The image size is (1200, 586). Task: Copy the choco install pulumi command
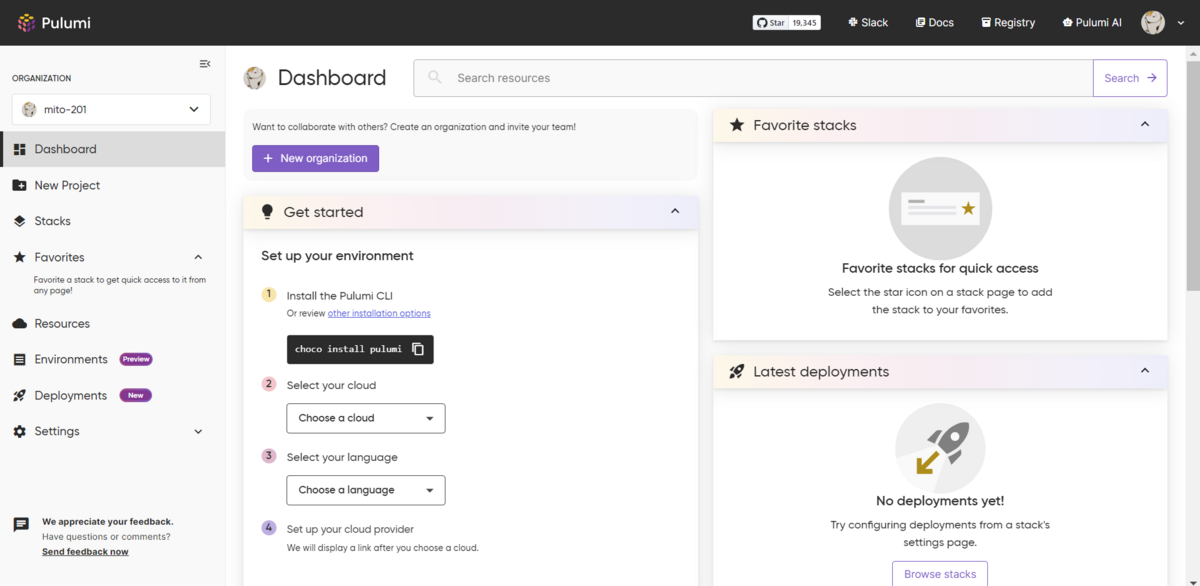(418, 349)
